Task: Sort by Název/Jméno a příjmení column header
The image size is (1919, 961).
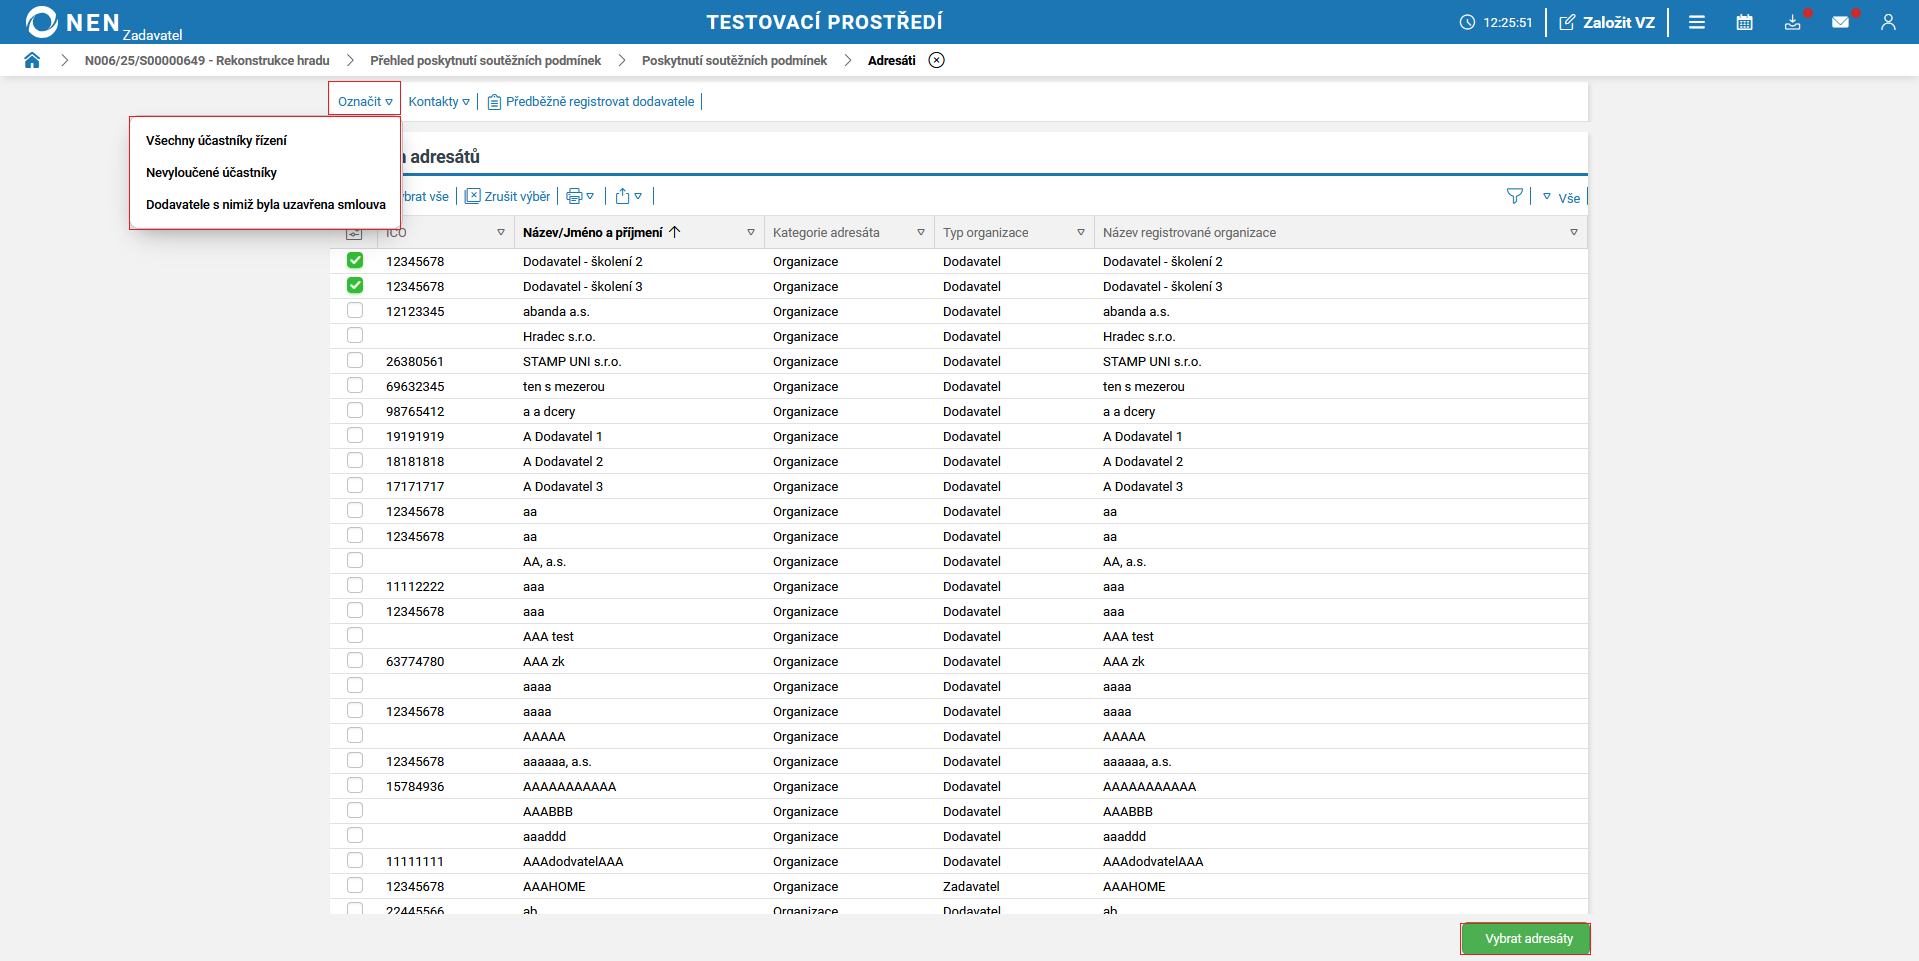Action: tap(593, 232)
